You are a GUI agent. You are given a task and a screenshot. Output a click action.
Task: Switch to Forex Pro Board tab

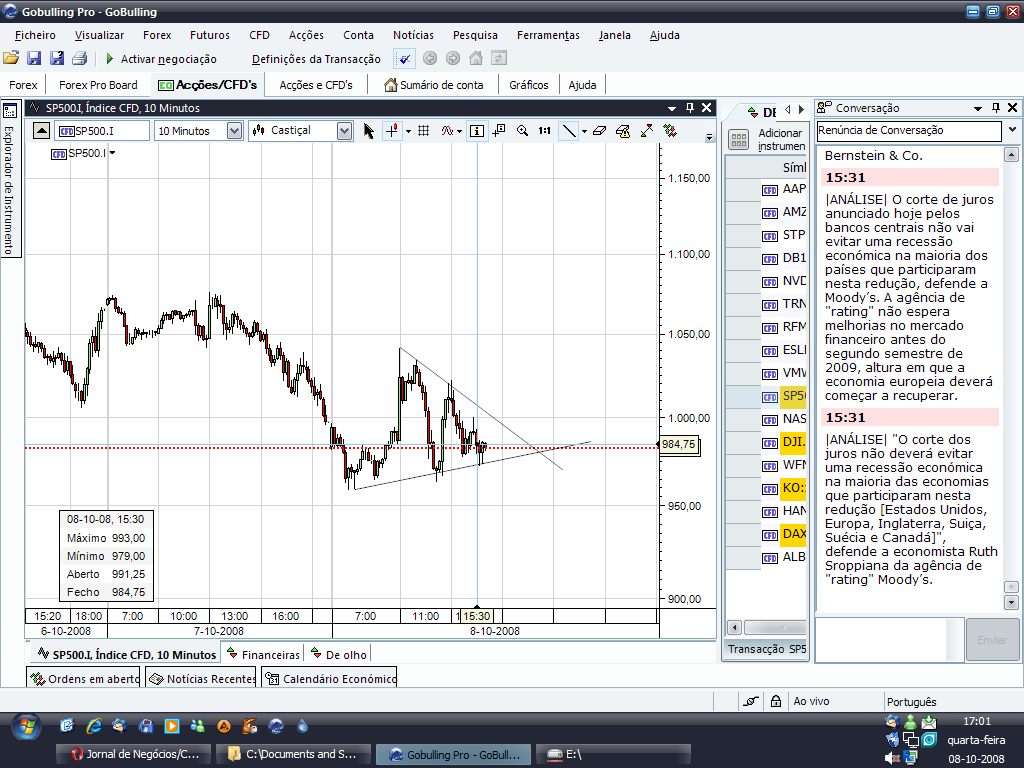[x=98, y=85]
